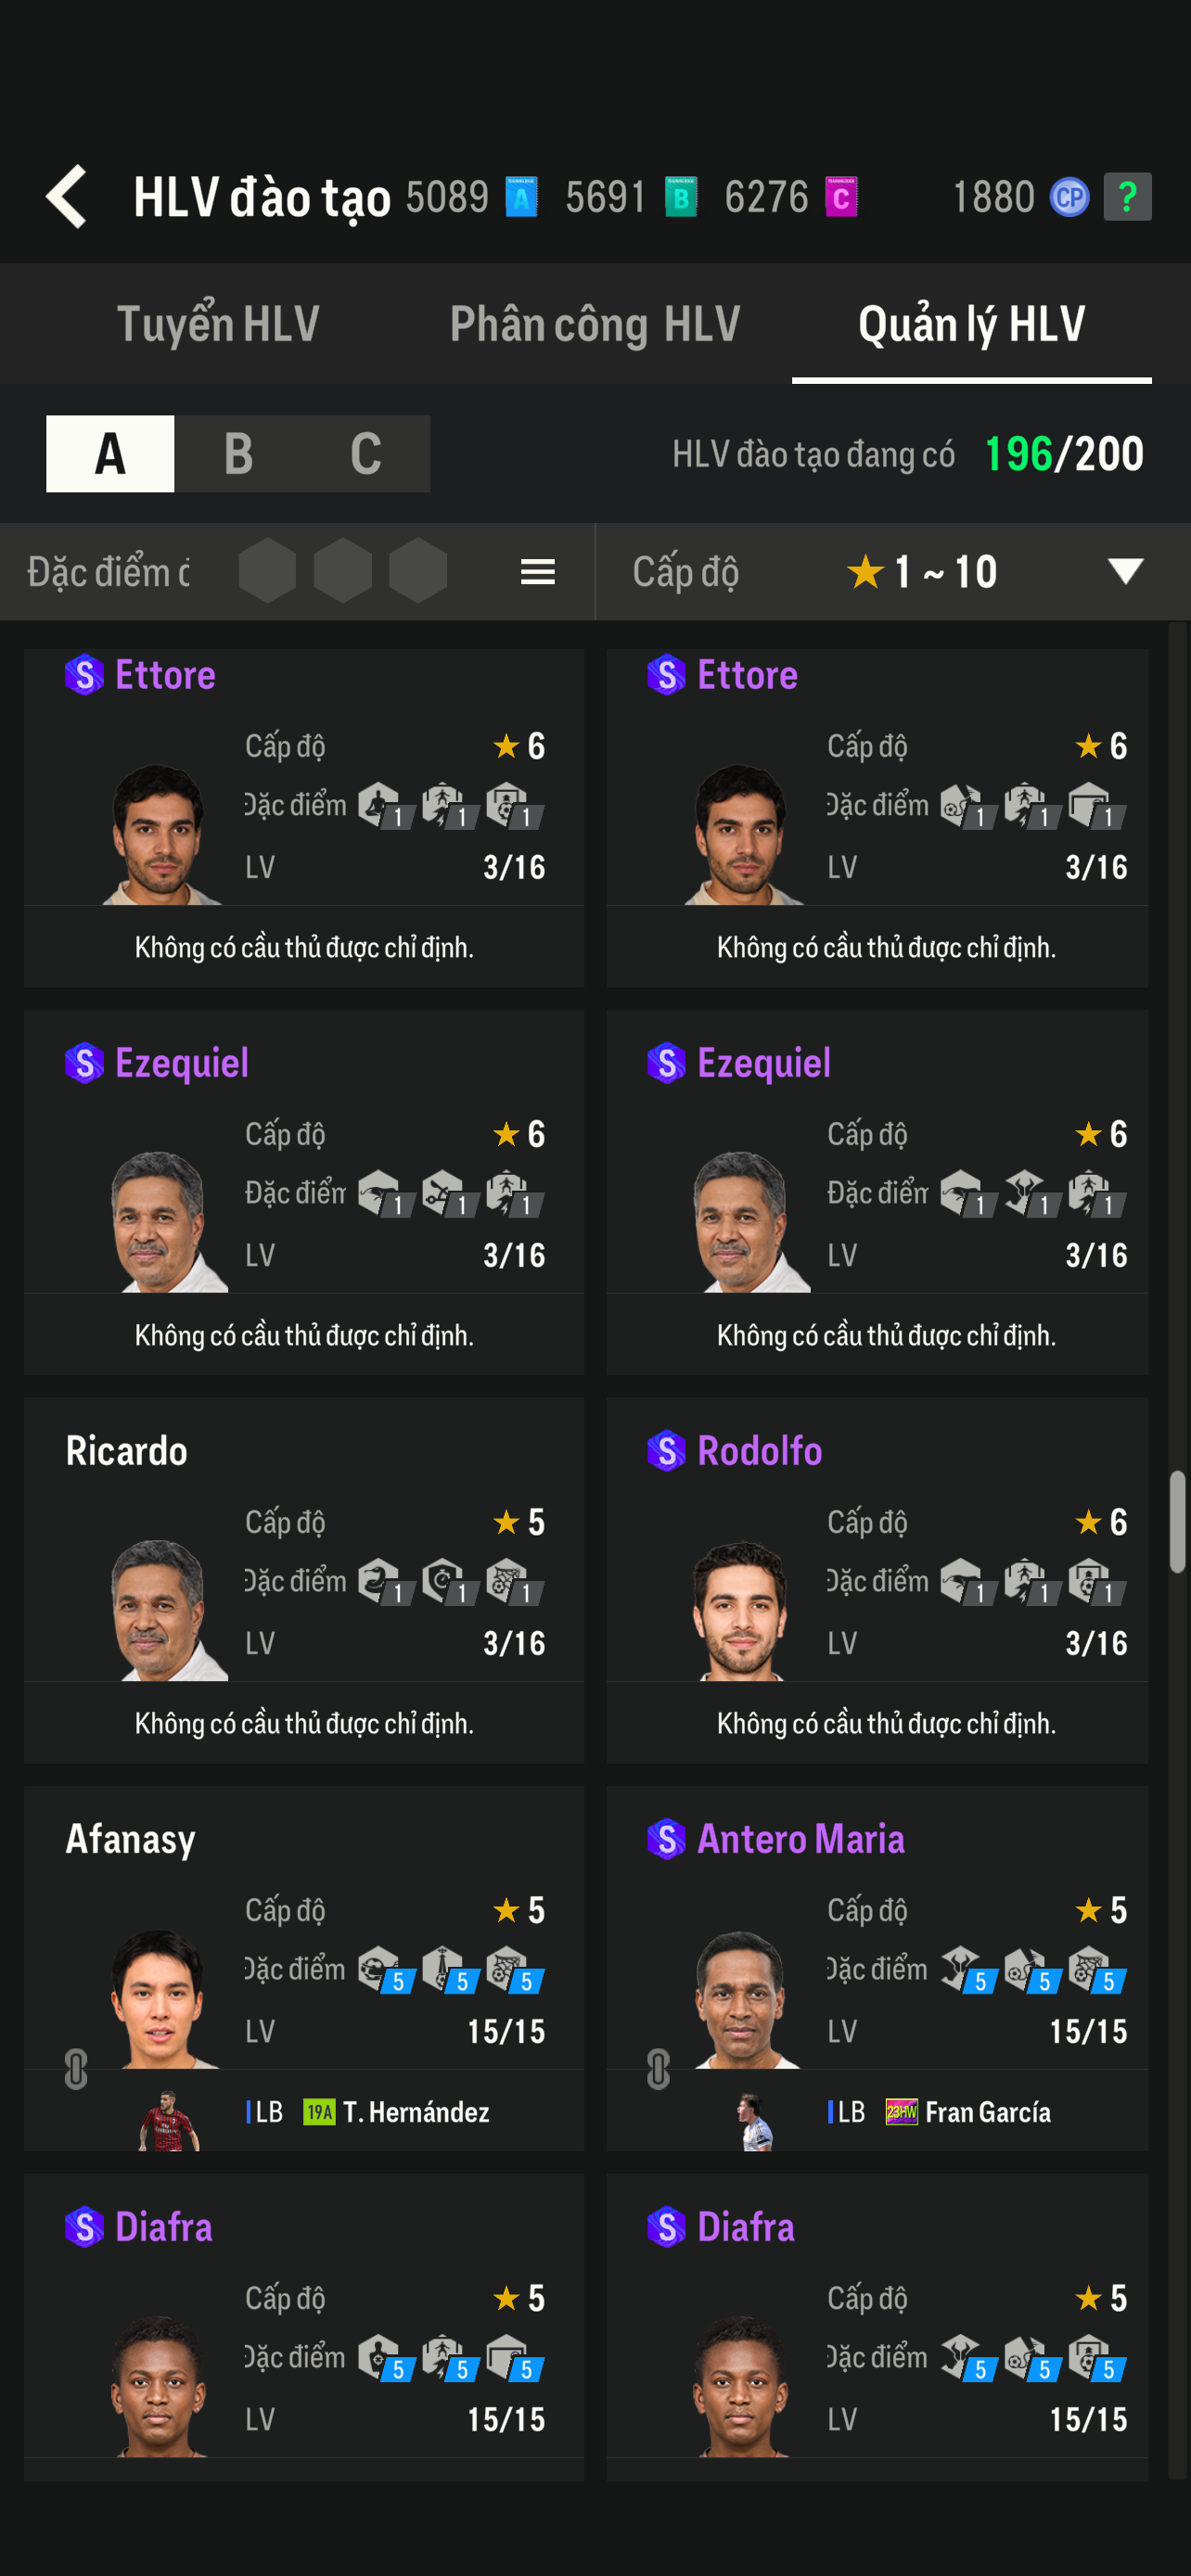This screenshot has width=1191, height=2576.
Task: Tap the blue A training card icon
Action: tap(521, 197)
